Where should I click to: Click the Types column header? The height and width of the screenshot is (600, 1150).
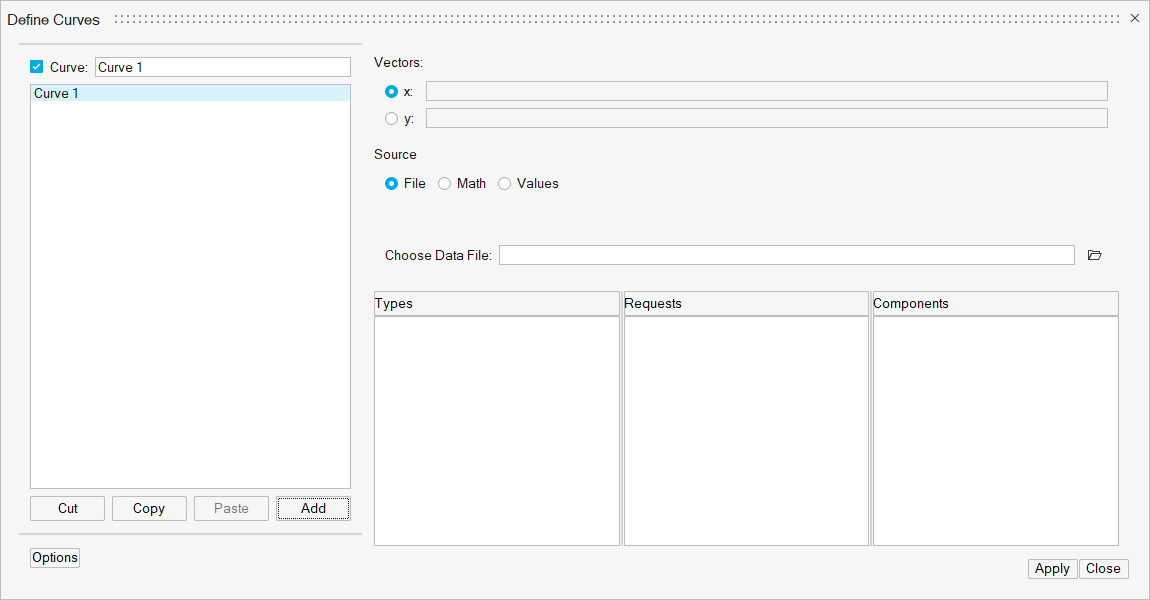(x=496, y=304)
